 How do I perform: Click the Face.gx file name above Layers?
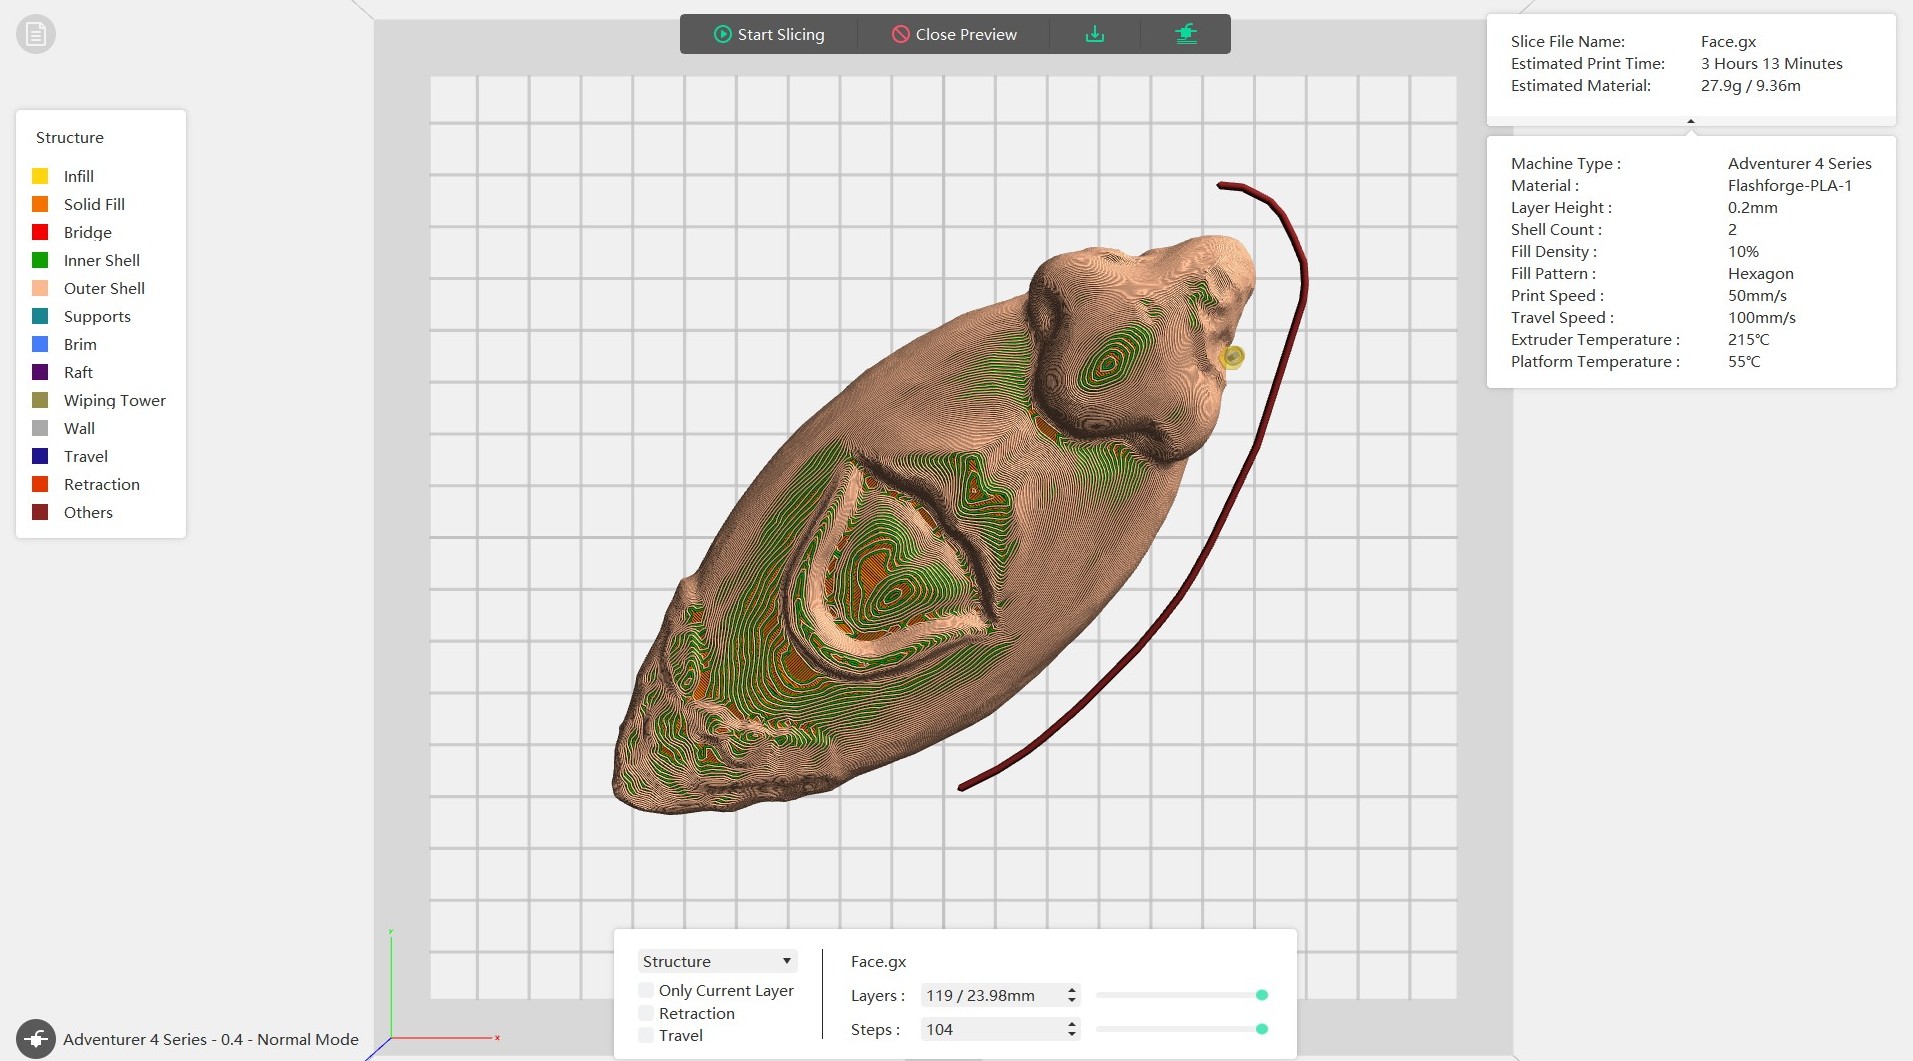[x=878, y=961]
